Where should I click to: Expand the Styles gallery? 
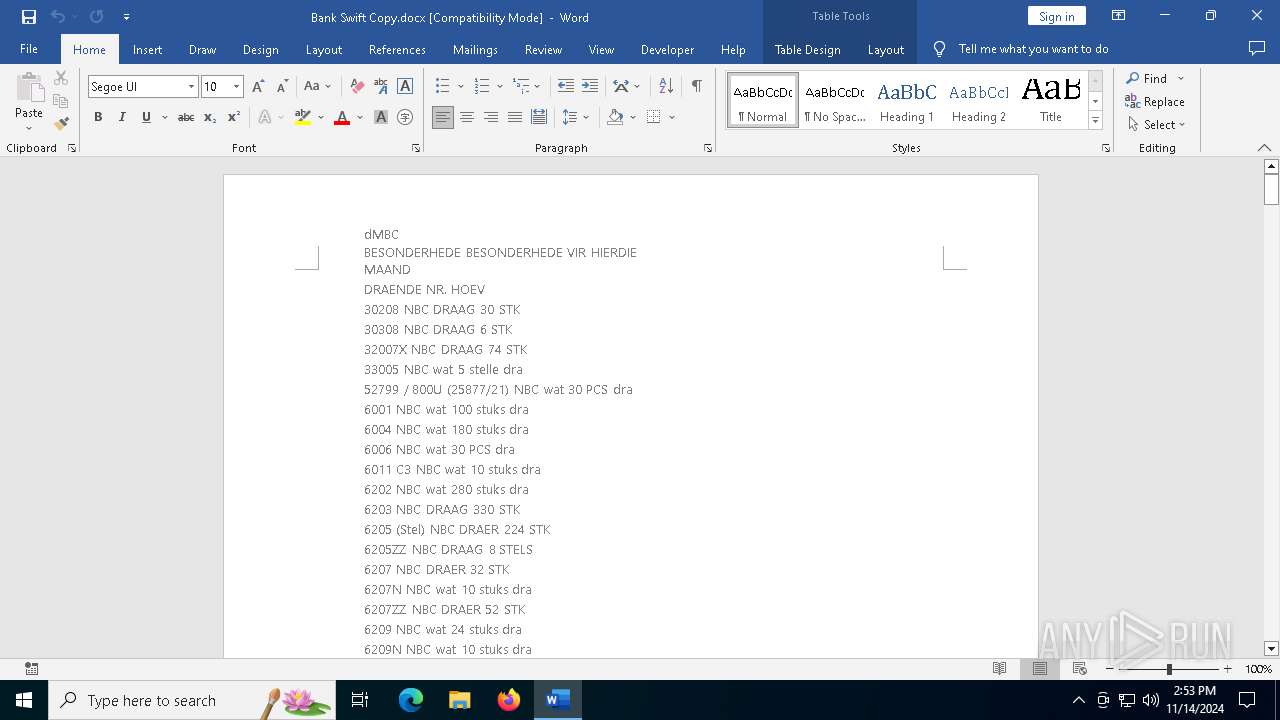1096,121
